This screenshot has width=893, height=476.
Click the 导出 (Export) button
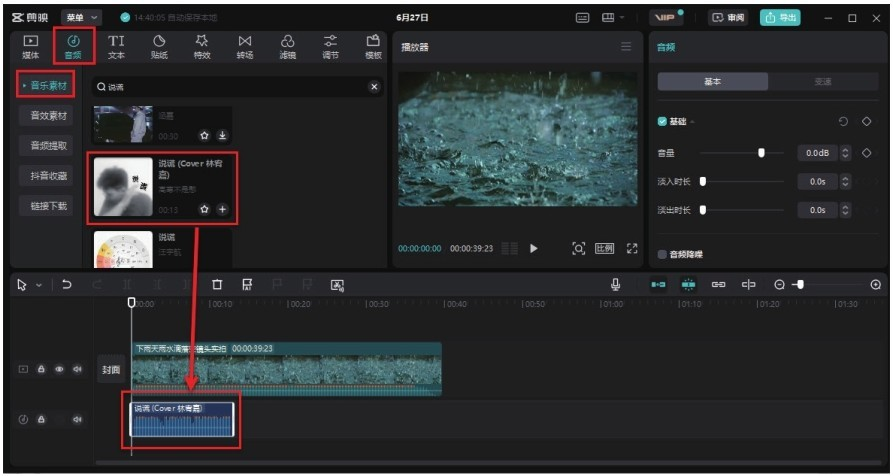tap(780, 18)
